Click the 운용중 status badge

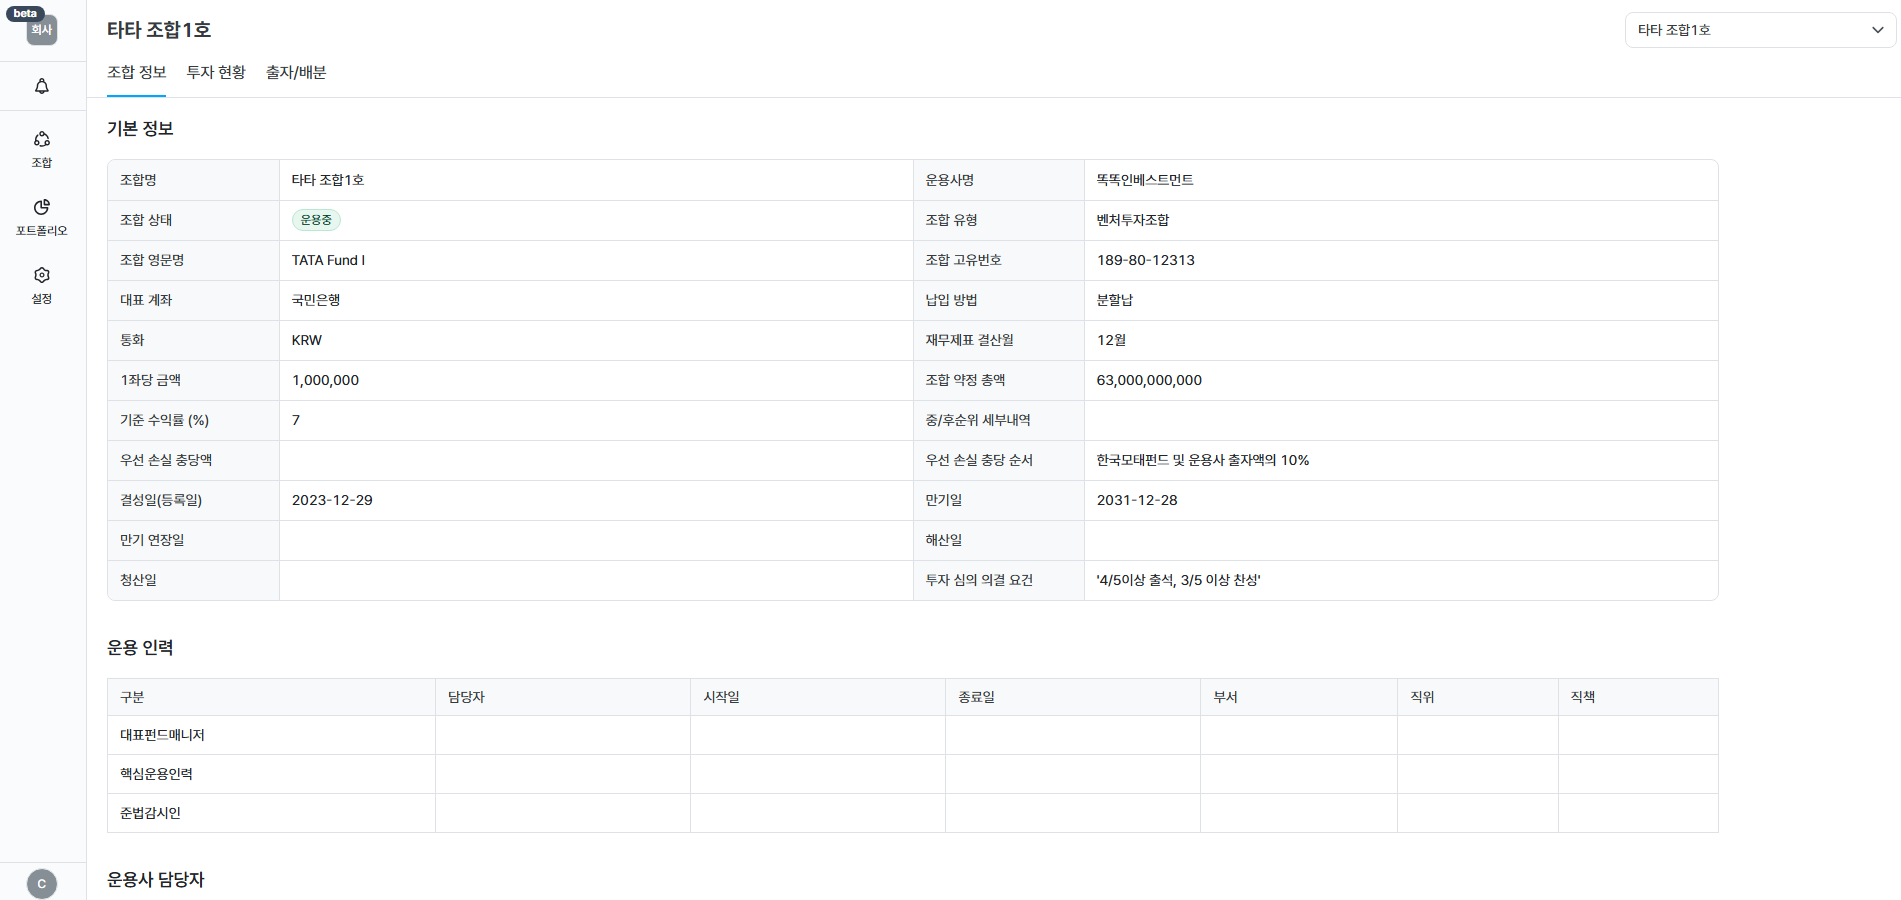click(316, 220)
